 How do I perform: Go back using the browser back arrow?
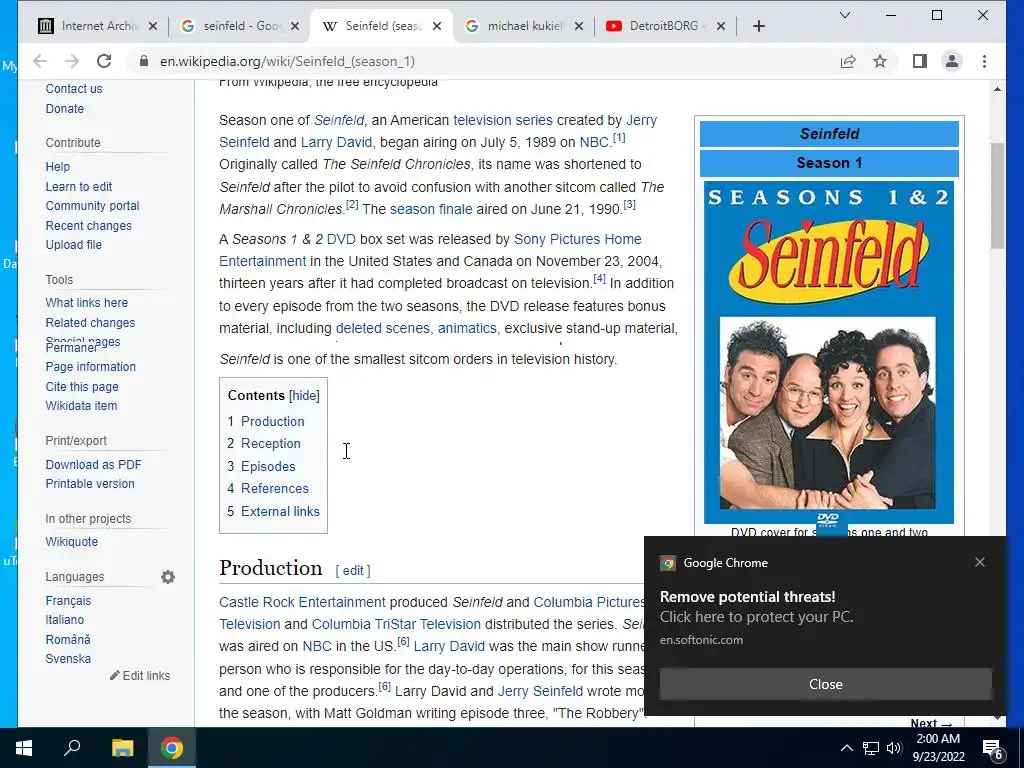tap(40, 61)
